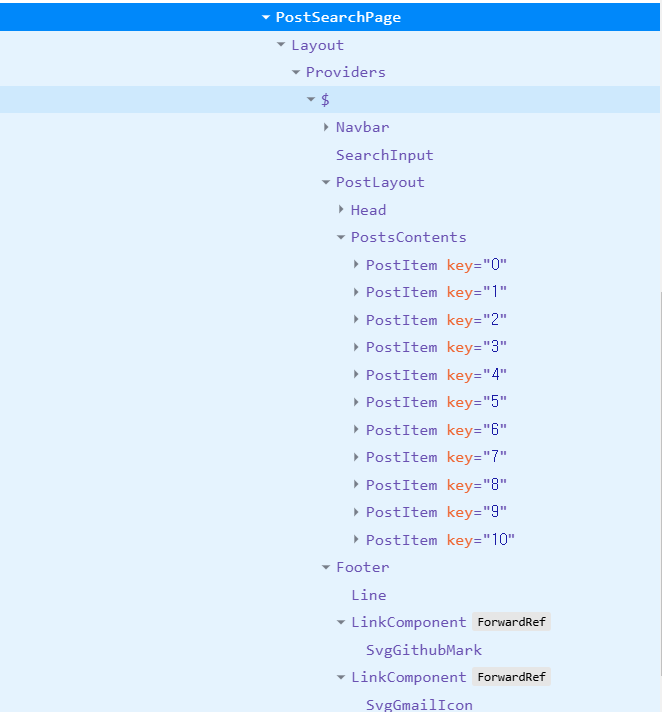Viewport: 662px width, 712px height.
Task: Expand the Navbar node arrow
Action: point(326,127)
